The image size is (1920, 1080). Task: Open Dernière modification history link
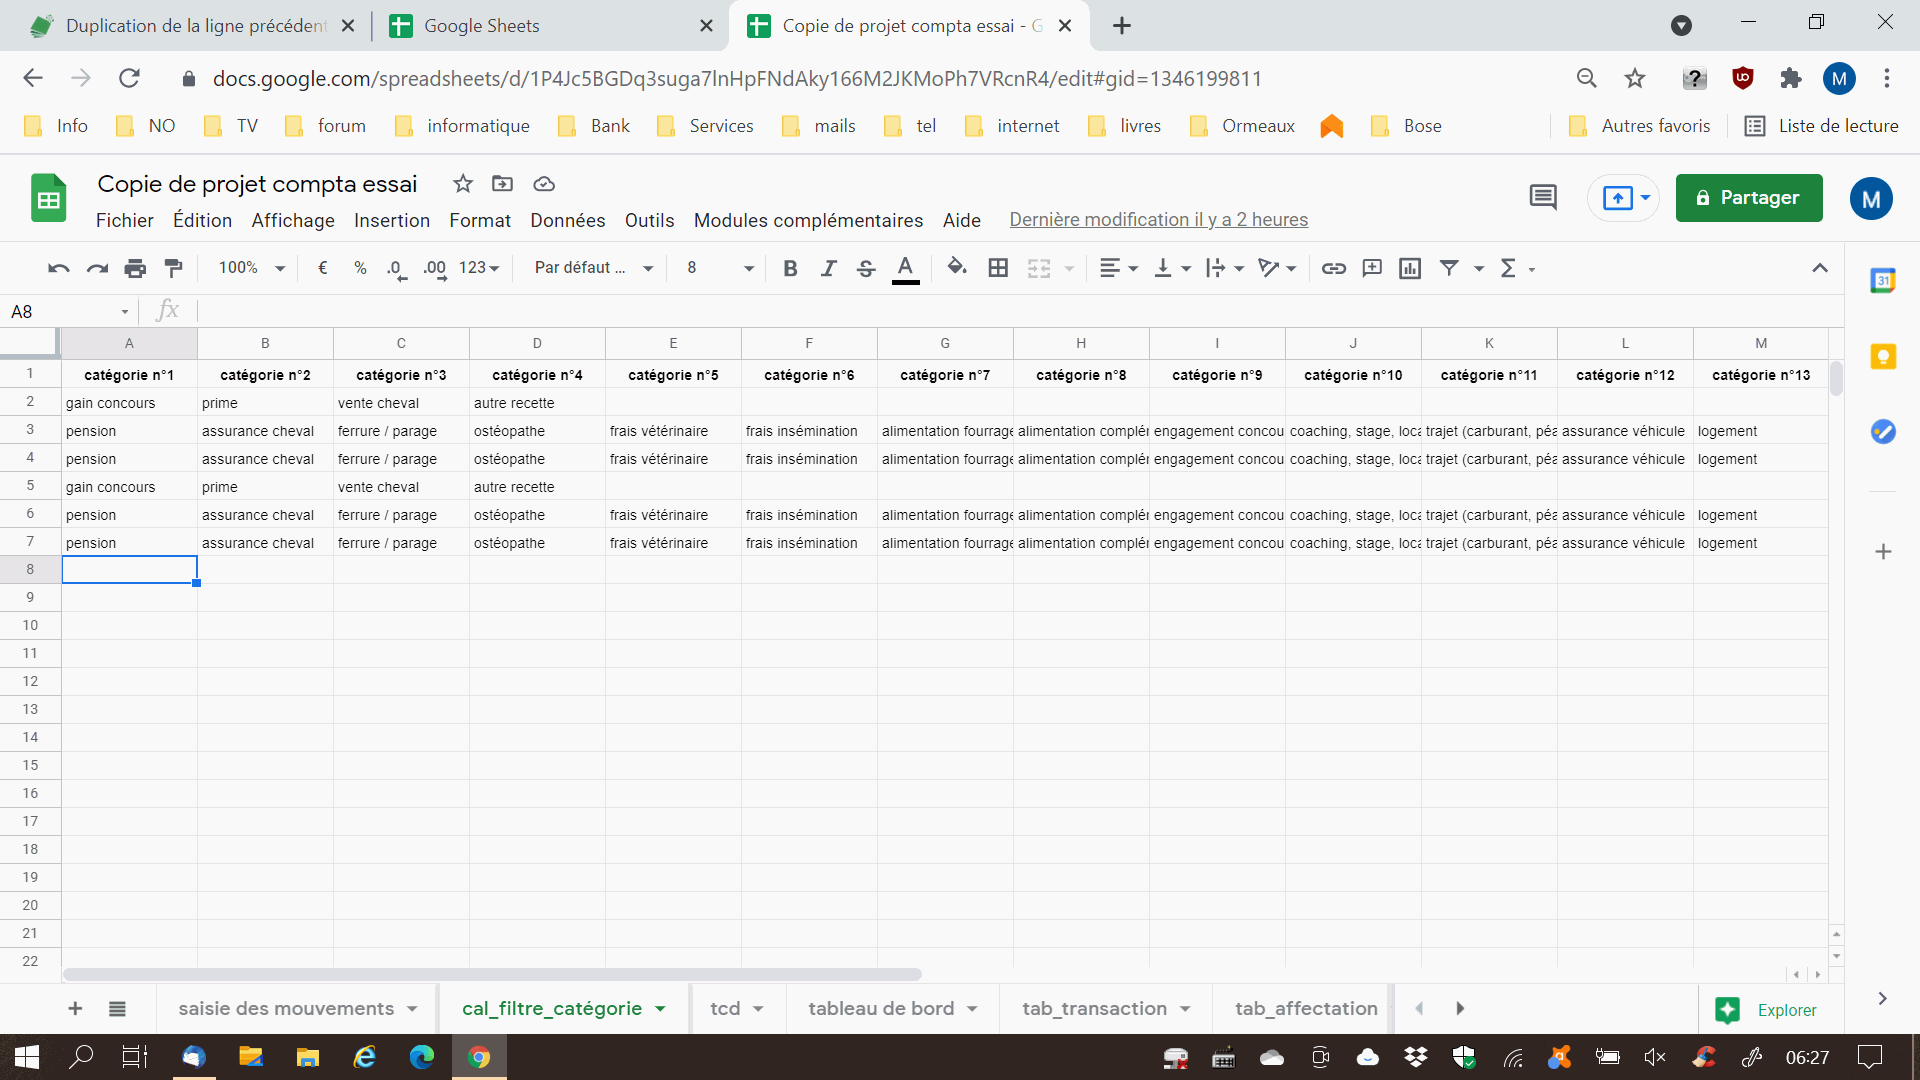(1158, 220)
